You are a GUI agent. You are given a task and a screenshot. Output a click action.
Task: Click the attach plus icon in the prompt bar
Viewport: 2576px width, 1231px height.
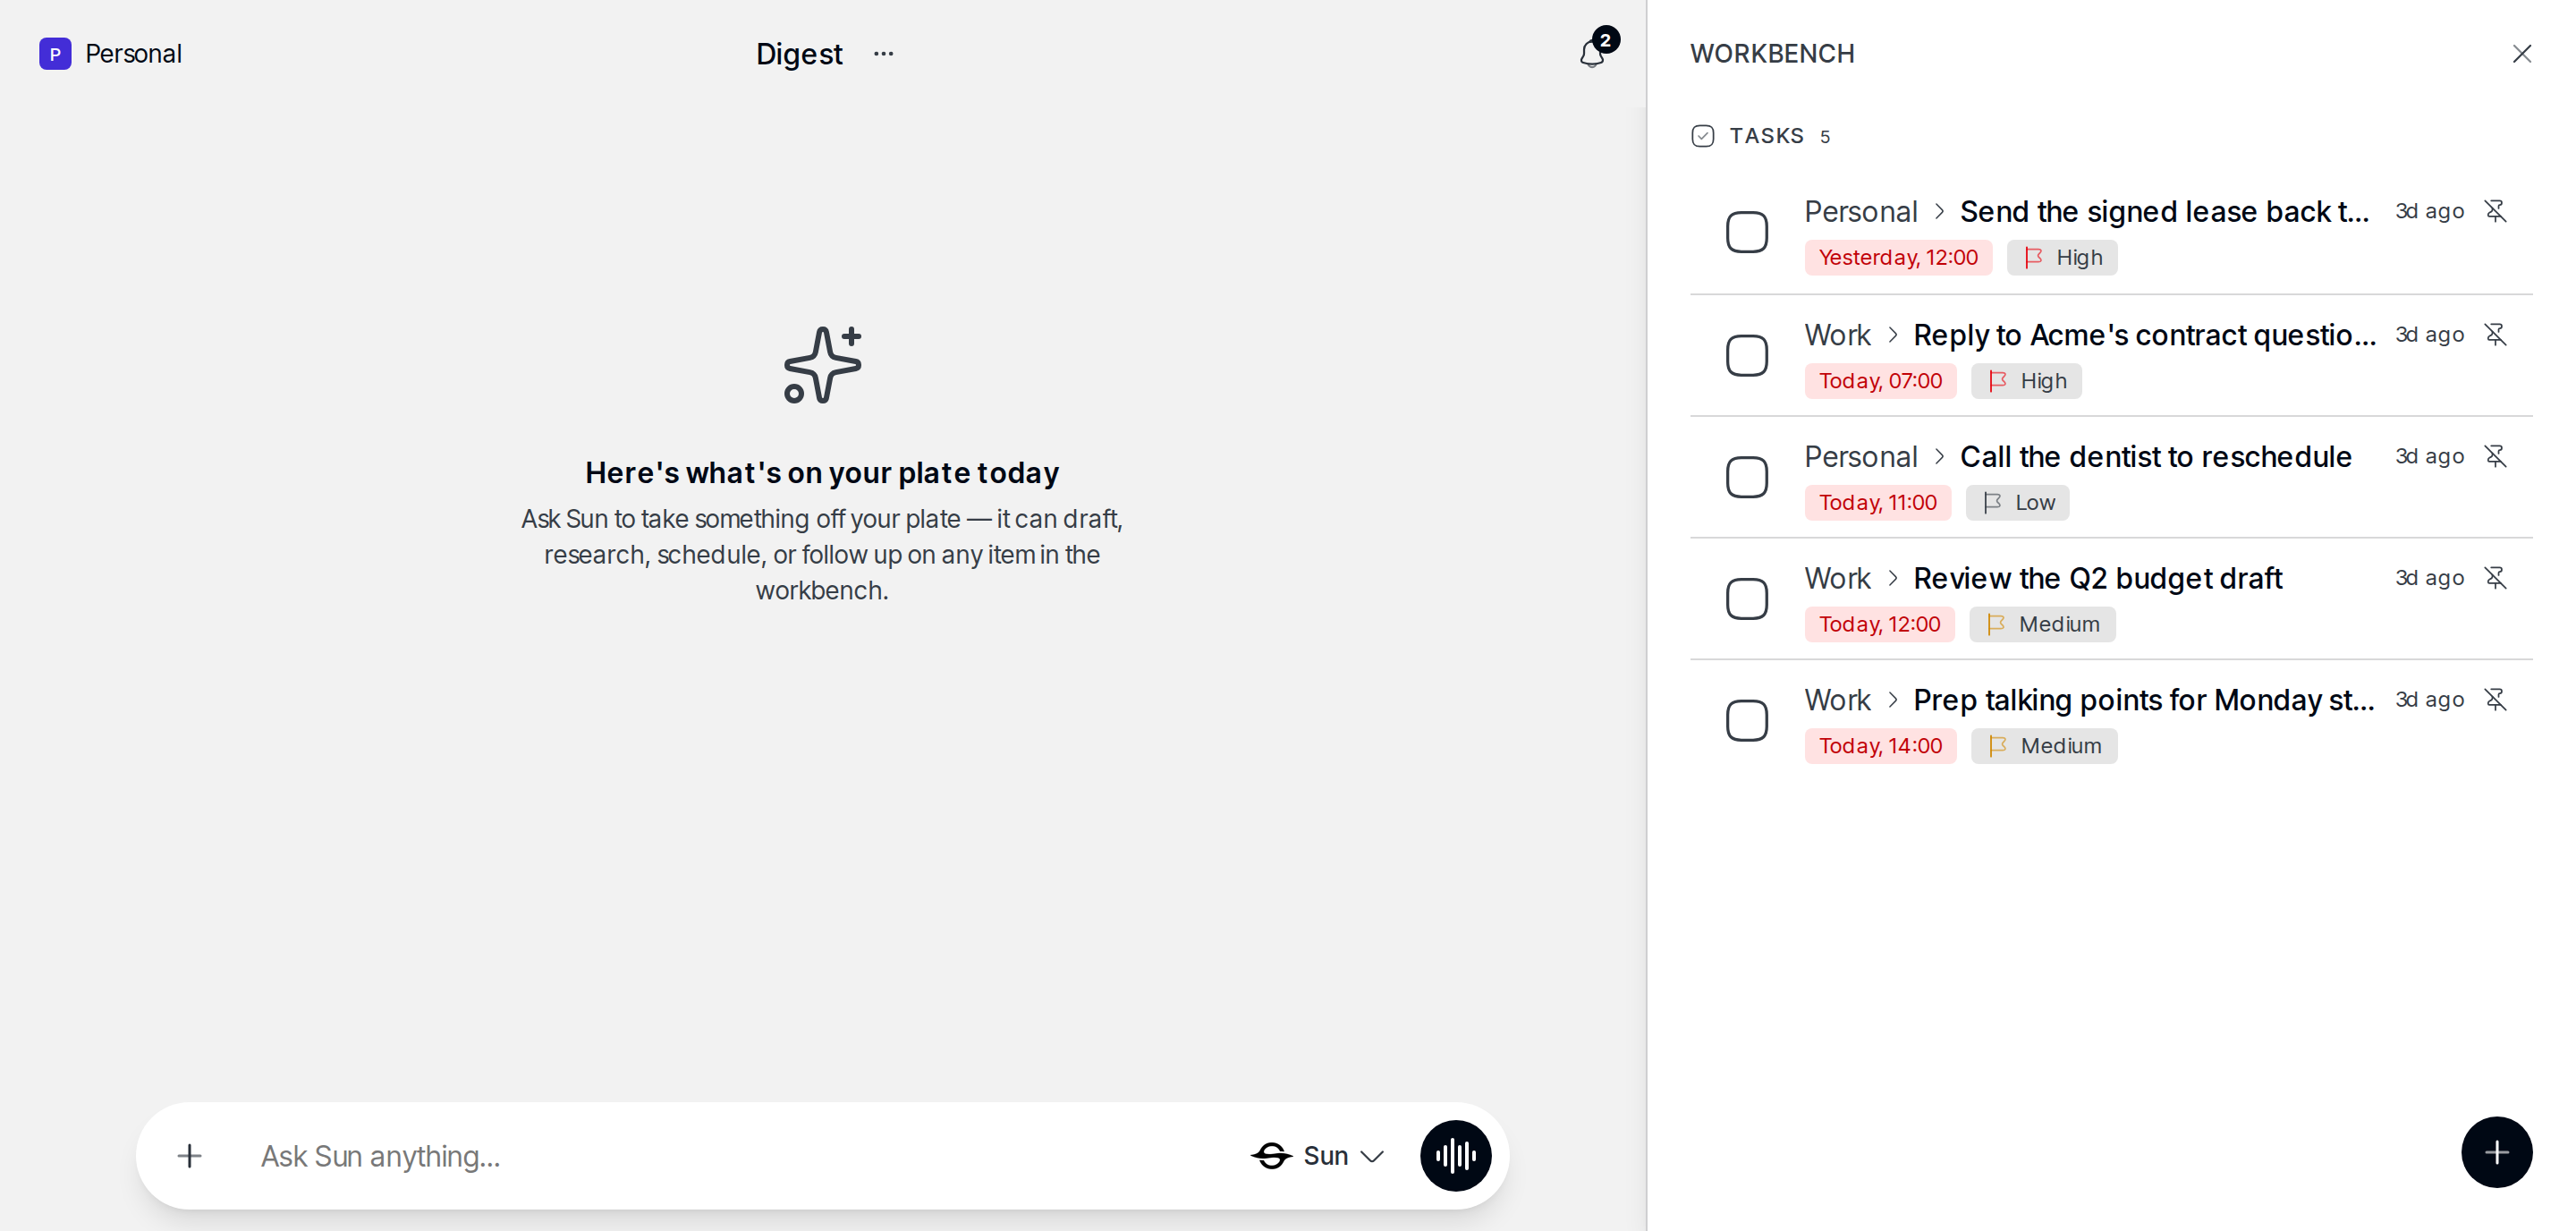pos(189,1156)
